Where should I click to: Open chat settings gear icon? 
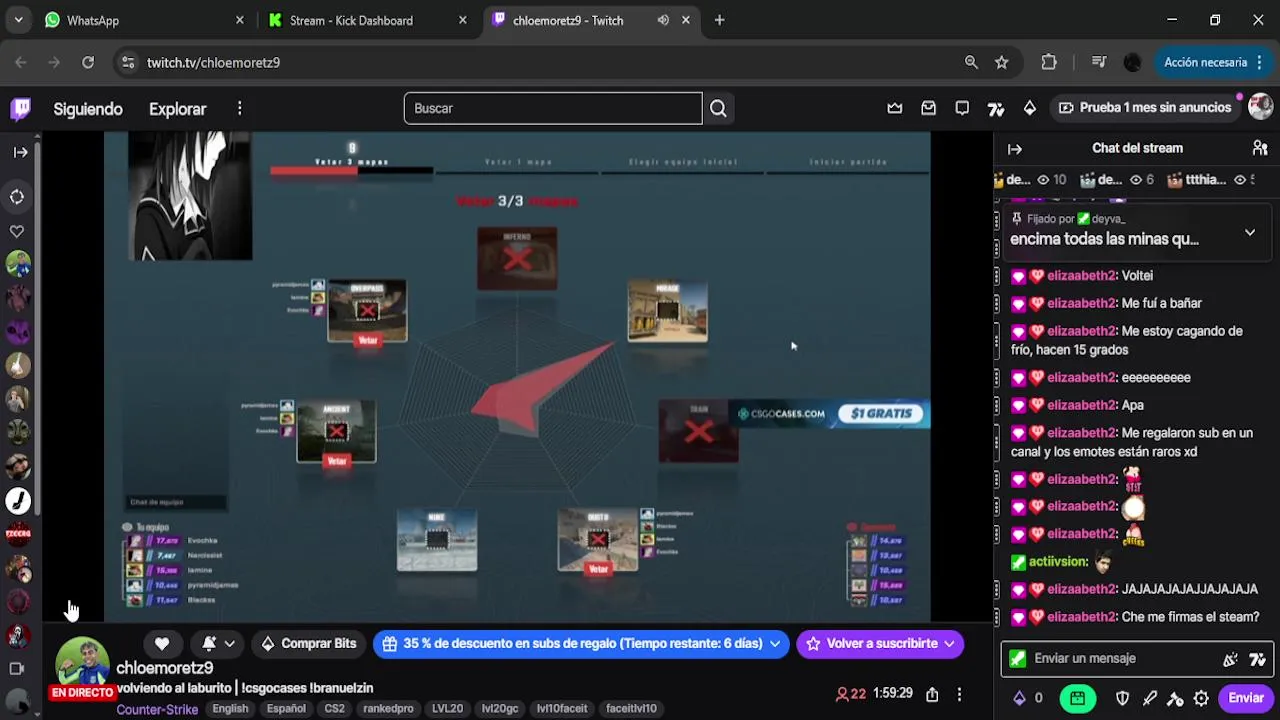click(x=1201, y=698)
